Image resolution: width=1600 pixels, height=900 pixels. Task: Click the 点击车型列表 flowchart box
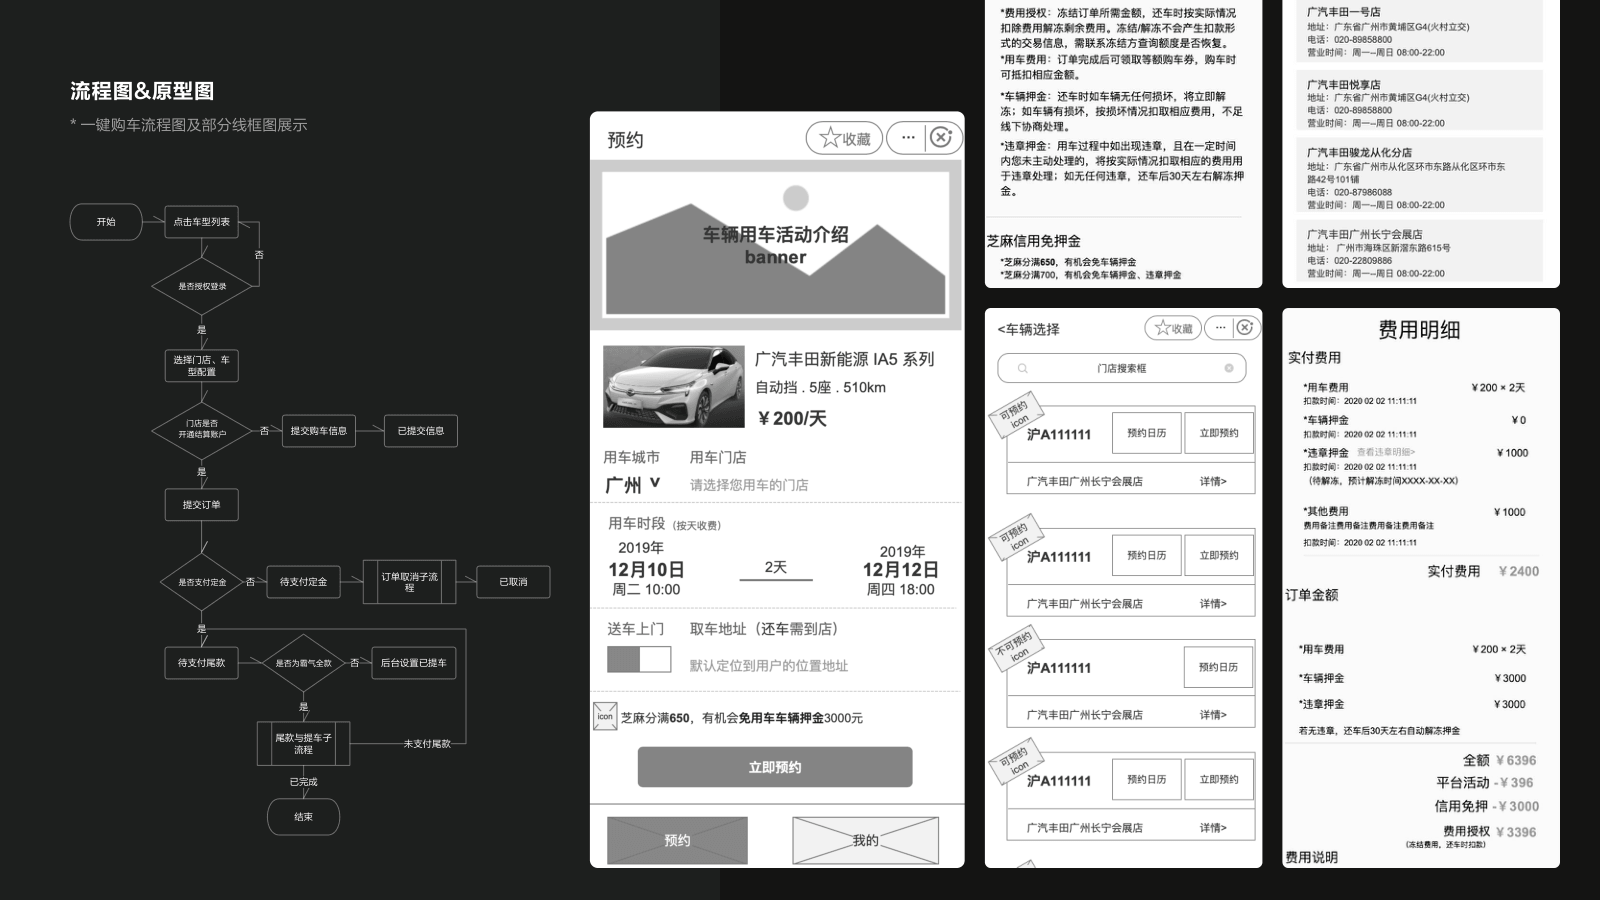pyautogui.click(x=202, y=222)
